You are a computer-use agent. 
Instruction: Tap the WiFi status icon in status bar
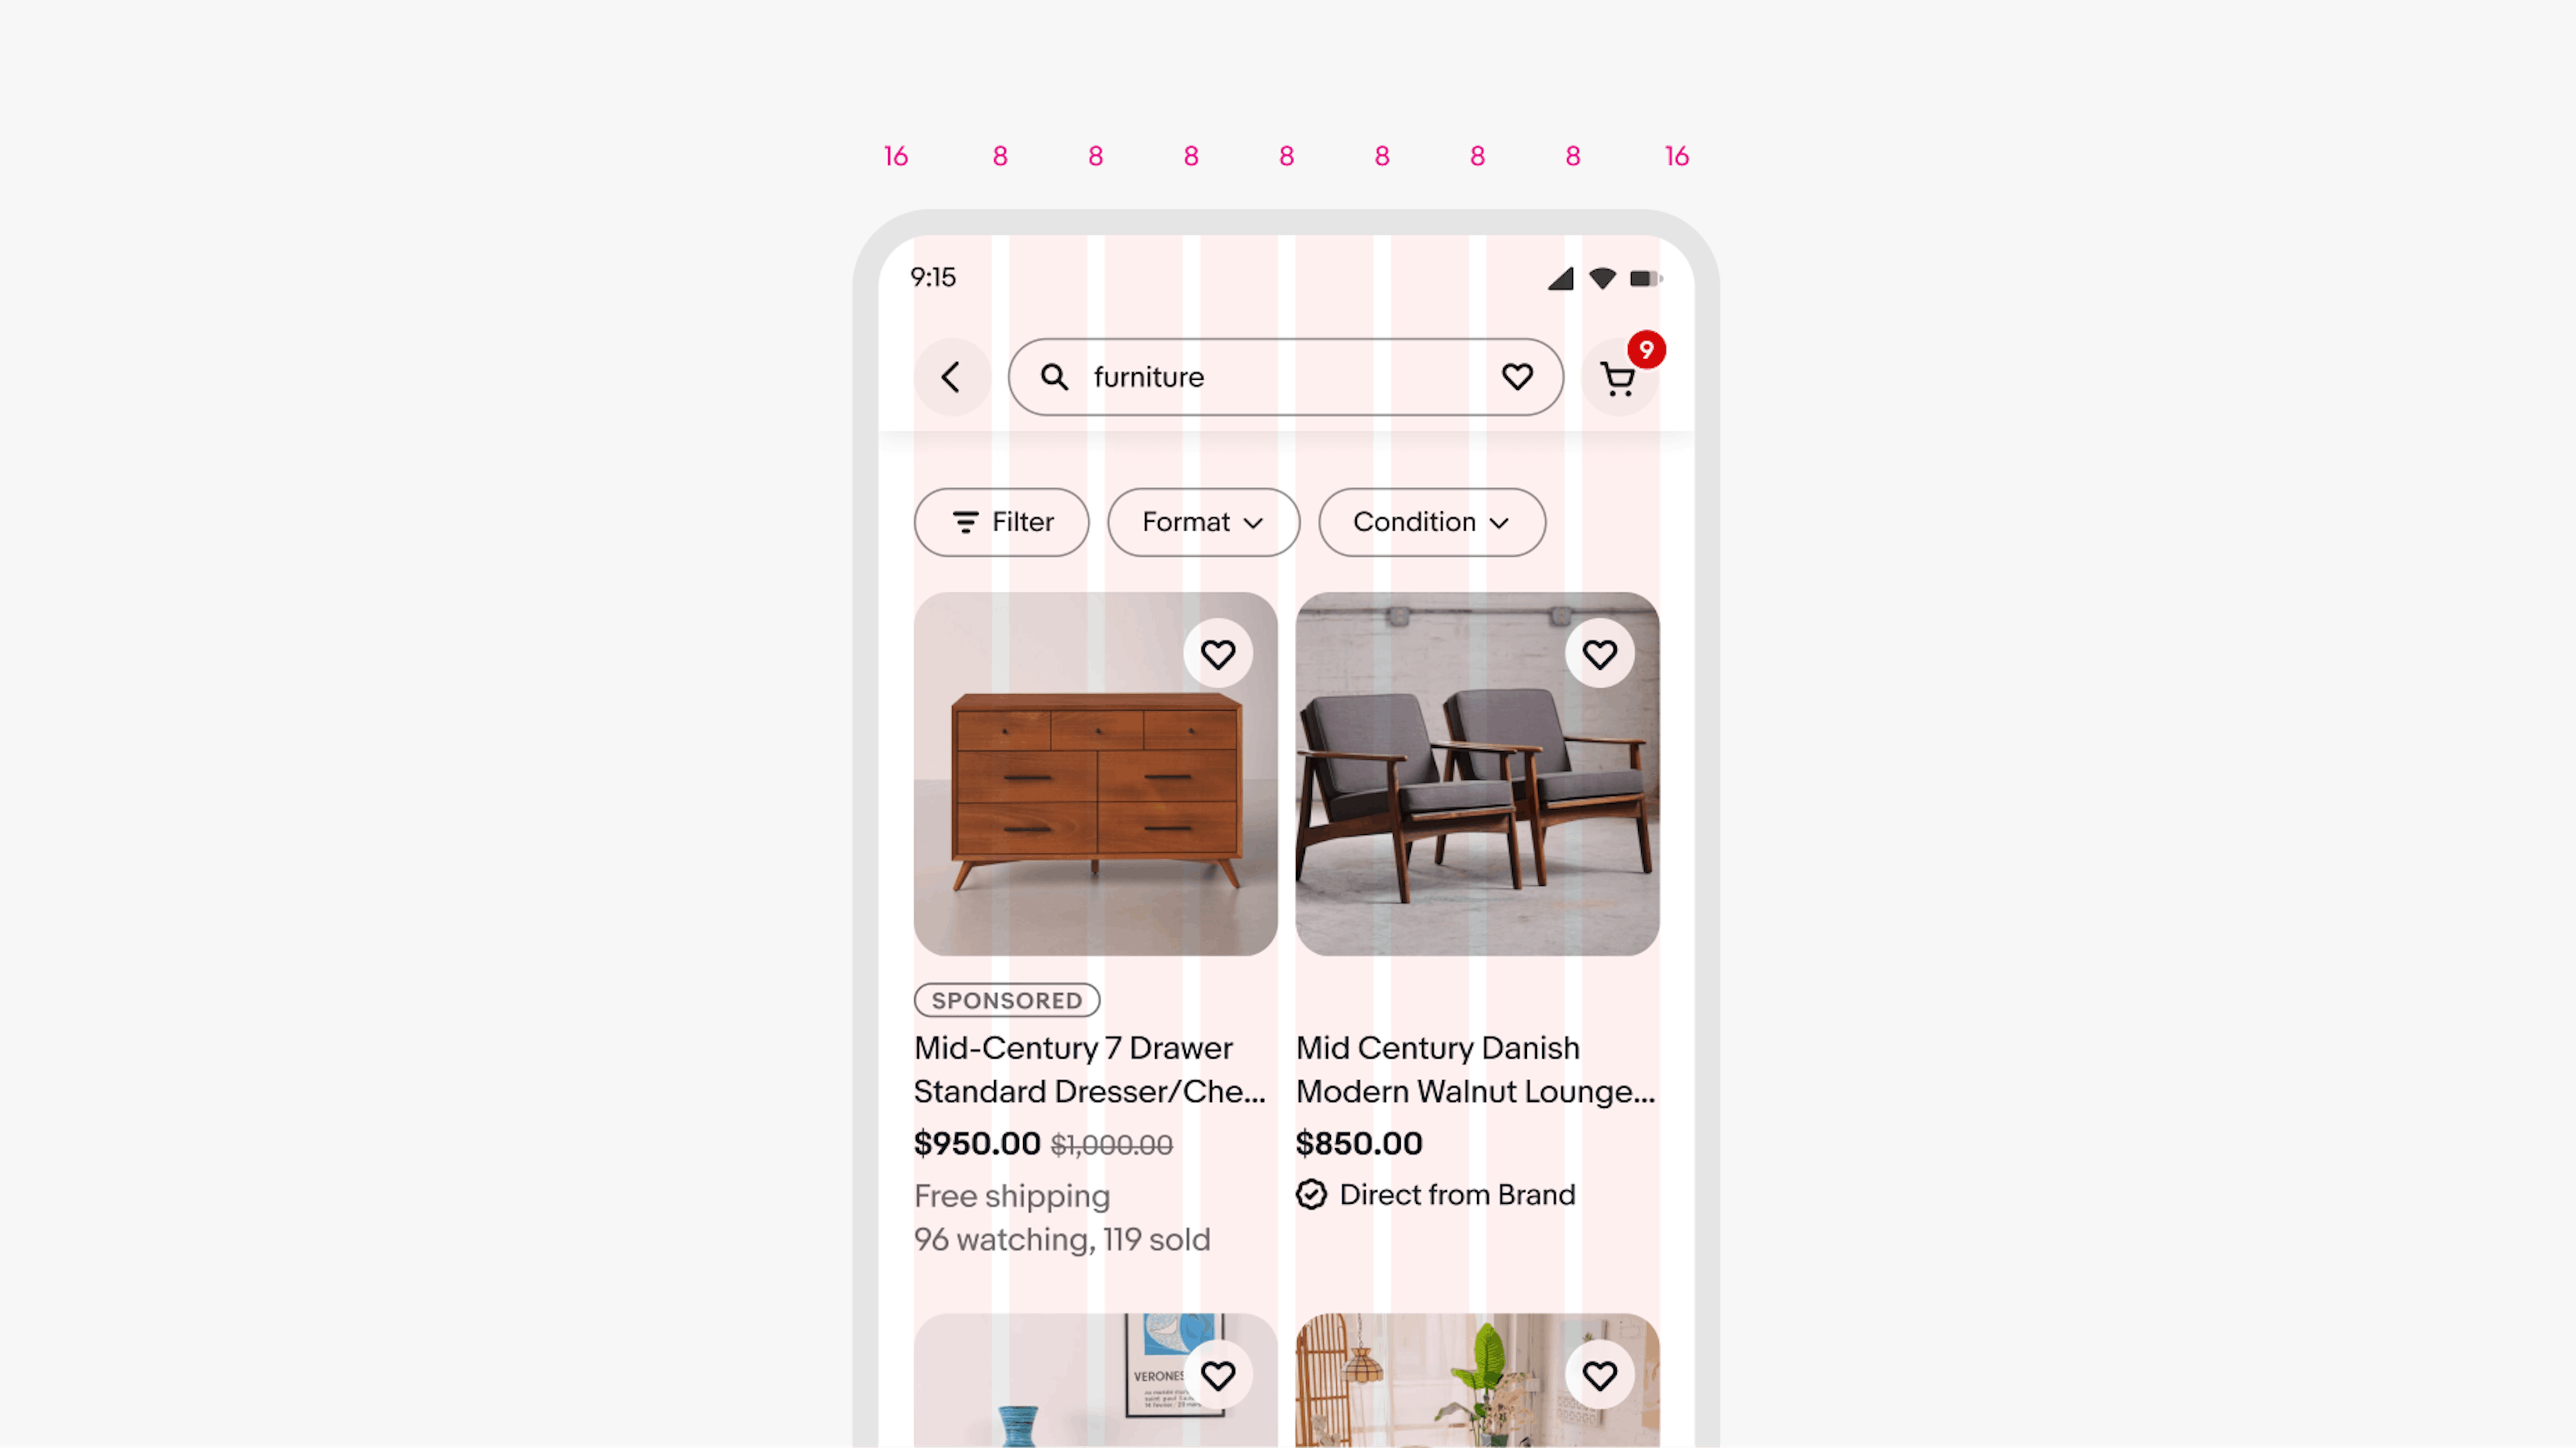click(x=1601, y=276)
